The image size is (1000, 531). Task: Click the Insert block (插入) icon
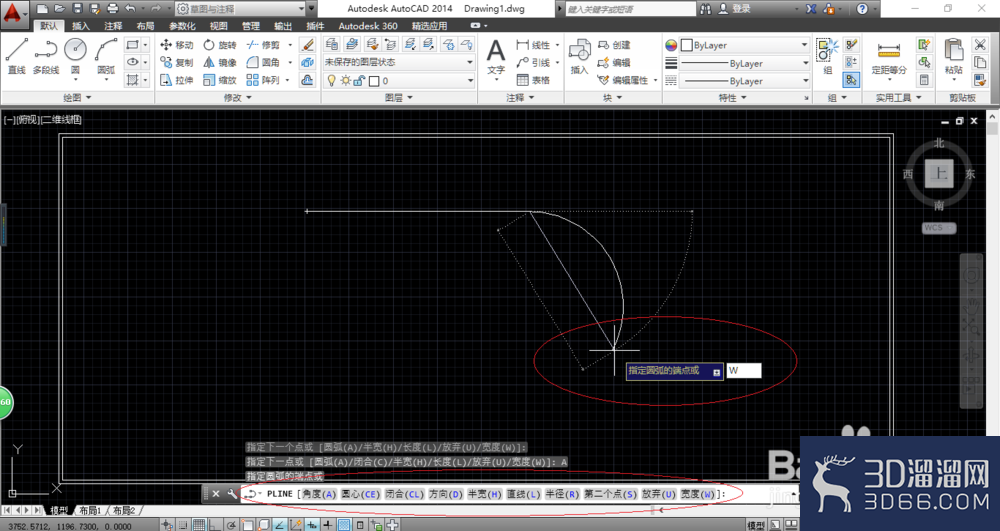[579, 56]
